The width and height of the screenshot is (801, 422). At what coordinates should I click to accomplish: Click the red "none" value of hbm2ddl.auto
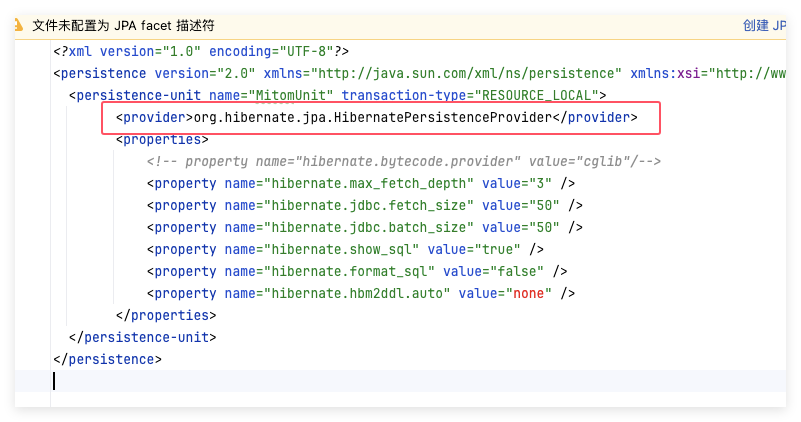pyautogui.click(x=528, y=293)
